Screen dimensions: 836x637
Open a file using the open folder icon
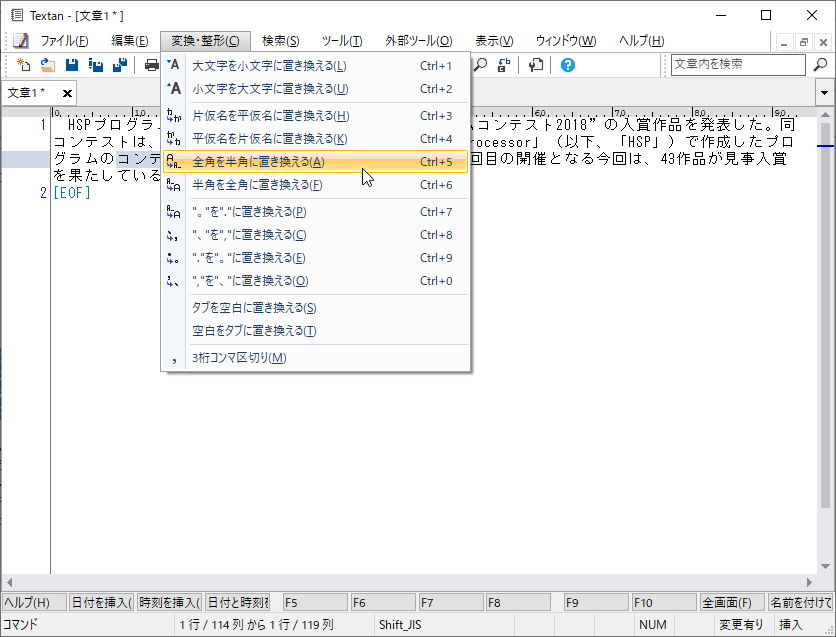tap(48, 64)
